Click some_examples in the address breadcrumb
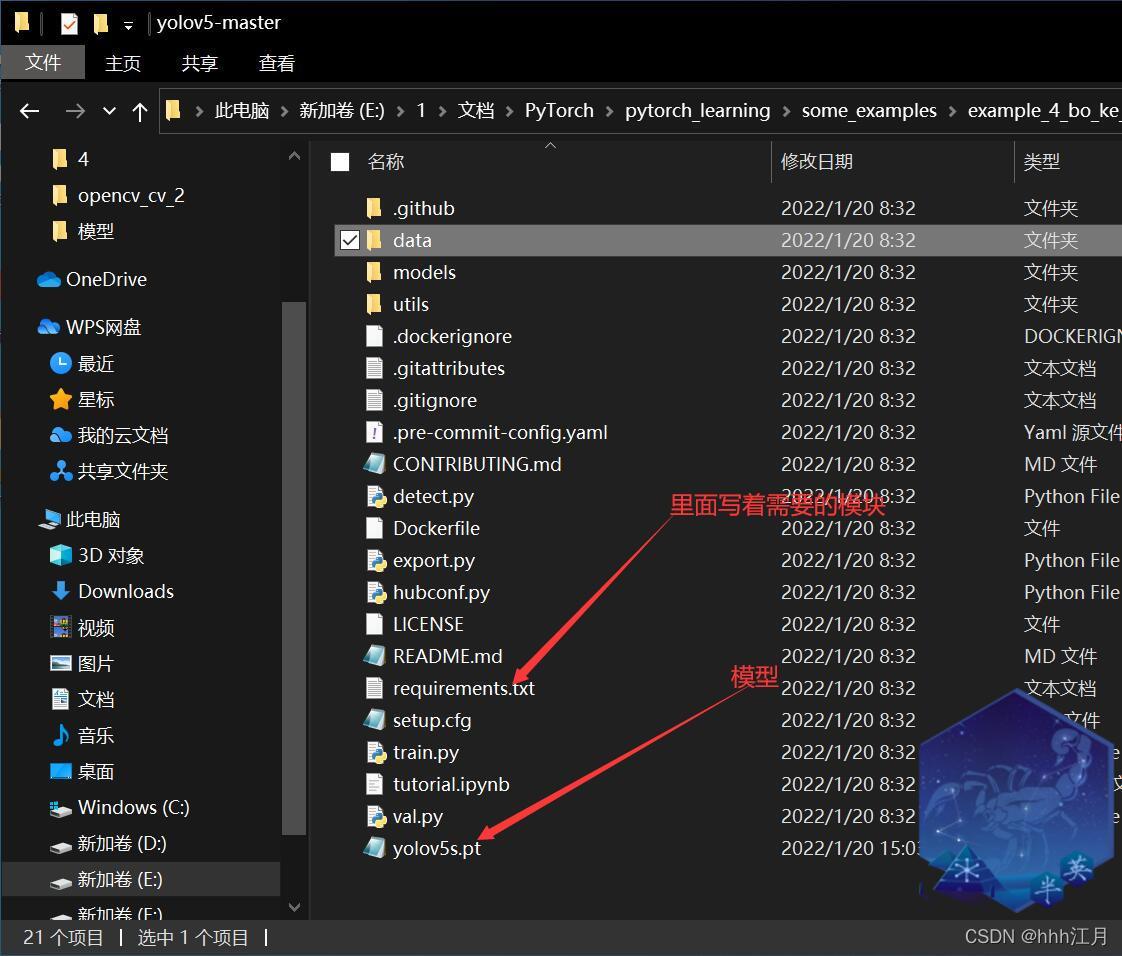 (x=869, y=111)
